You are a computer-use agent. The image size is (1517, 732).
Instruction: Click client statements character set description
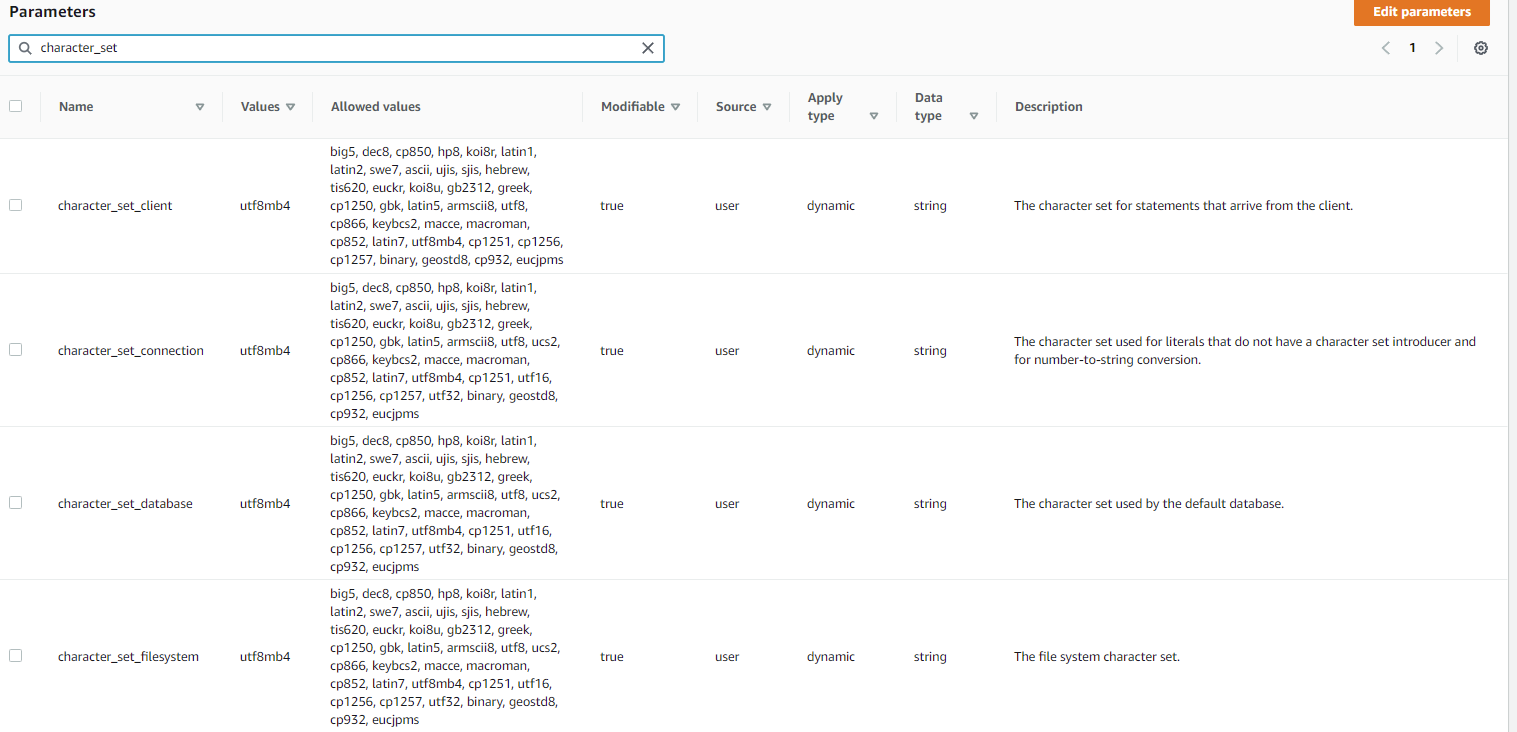click(1183, 206)
